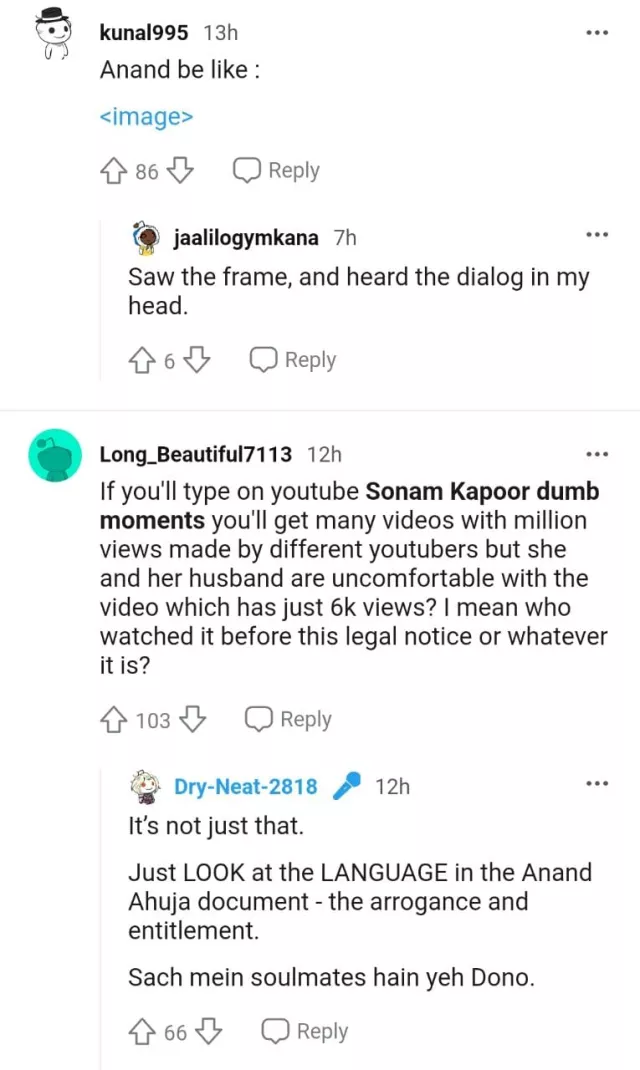Upvote Dry-Neat-2818's reply
This screenshot has height=1070, width=640.
pos(140,1031)
